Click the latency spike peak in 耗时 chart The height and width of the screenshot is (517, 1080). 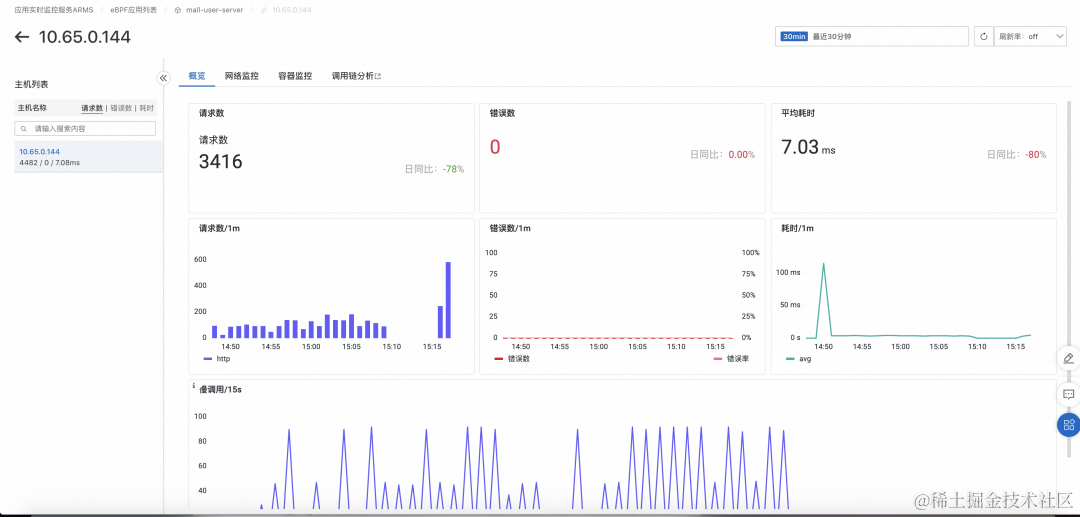point(823,264)
